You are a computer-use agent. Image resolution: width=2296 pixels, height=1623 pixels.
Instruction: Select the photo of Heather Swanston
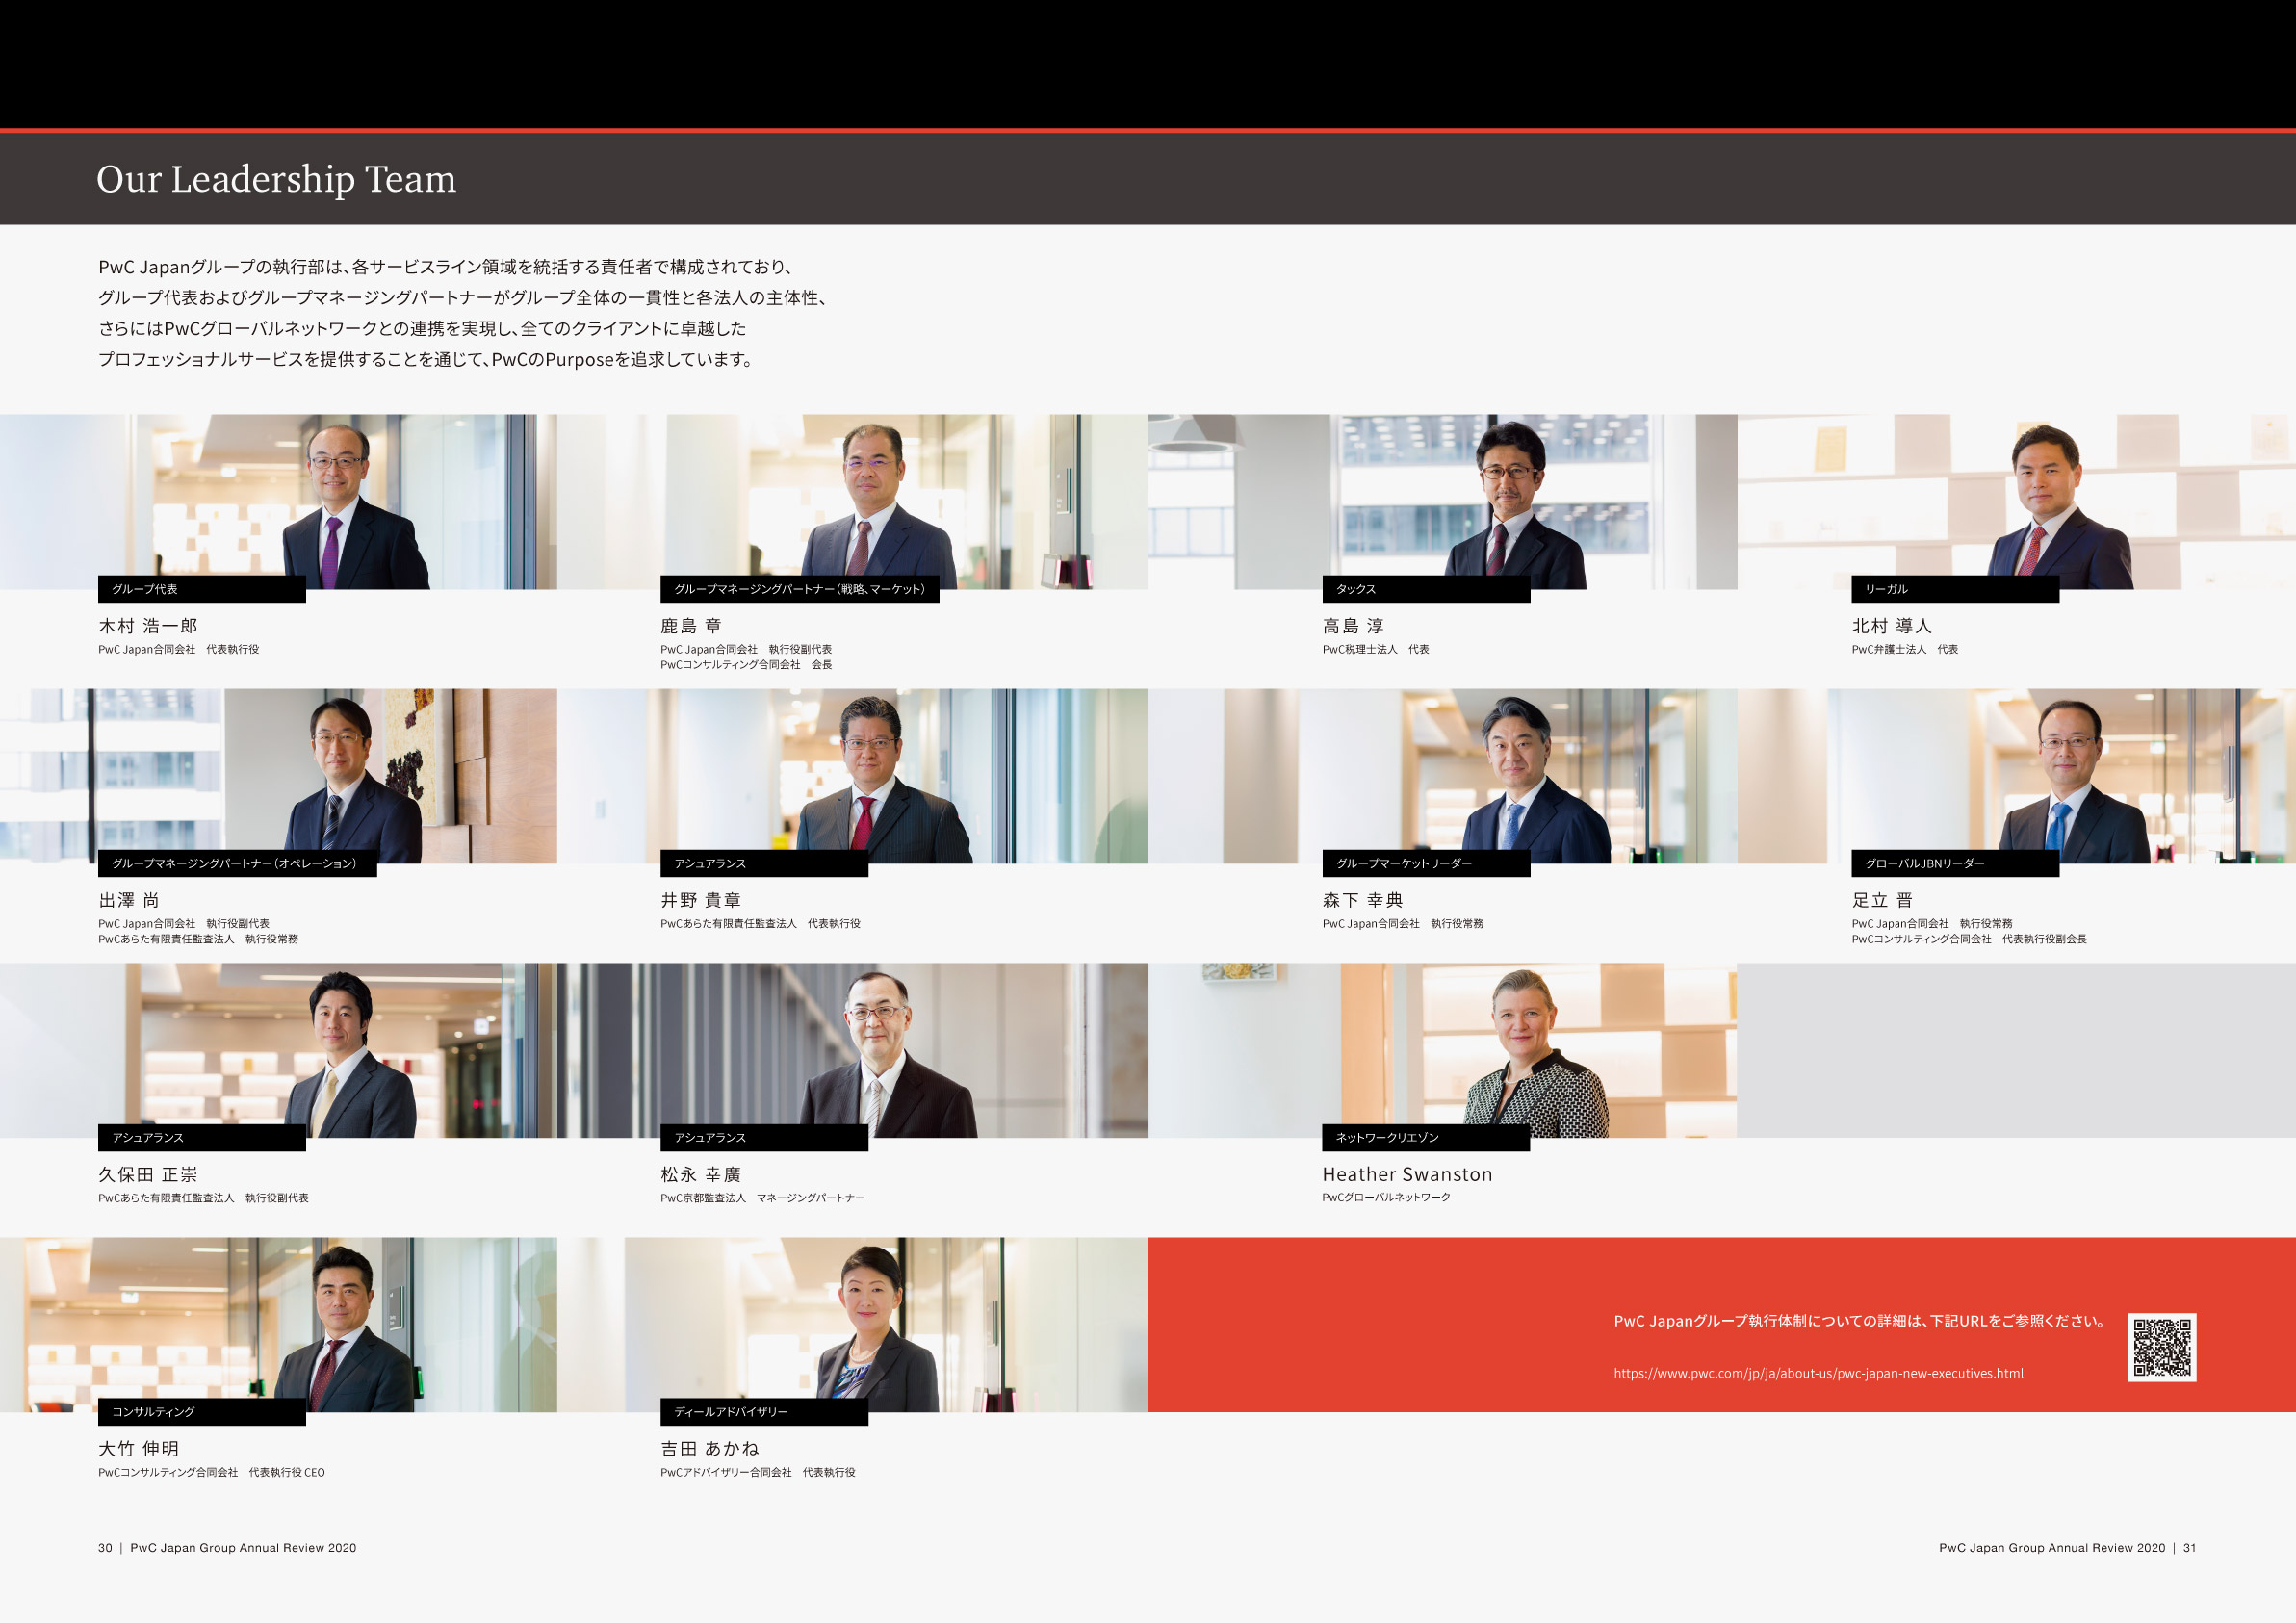click(x=1442, y=1050)
